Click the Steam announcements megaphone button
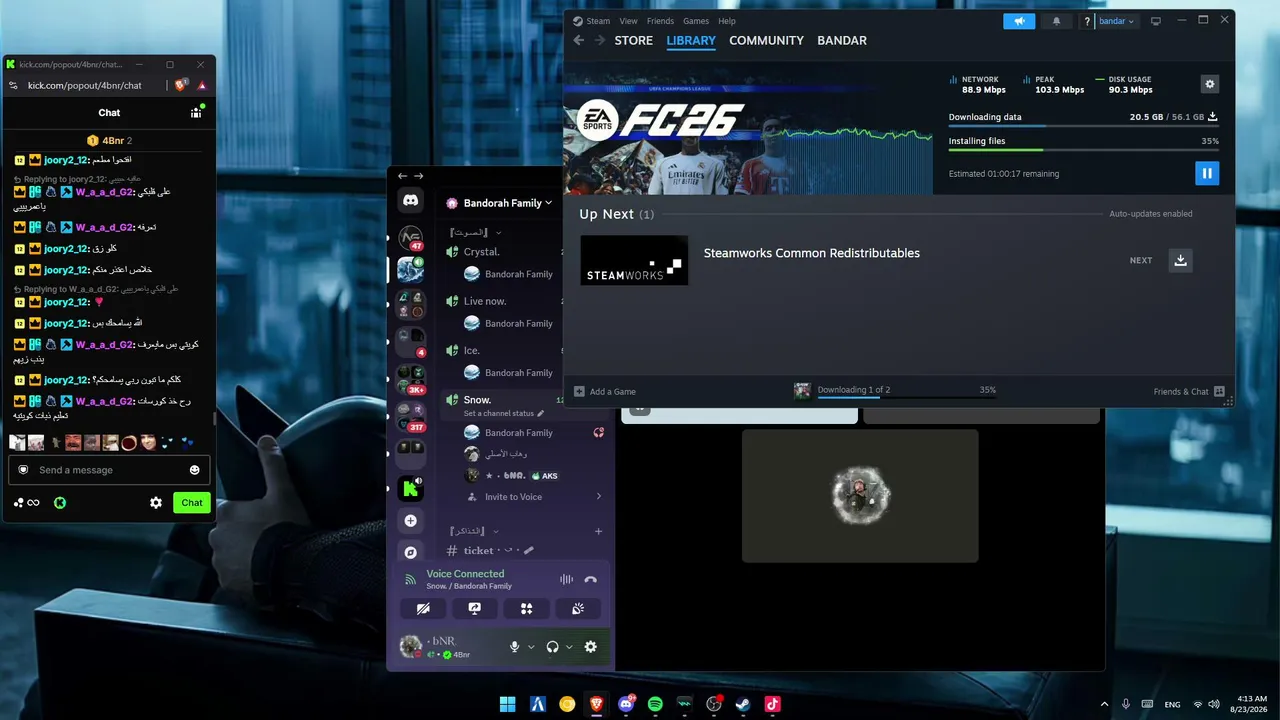1280x720 pixels. click(1019, 21)
